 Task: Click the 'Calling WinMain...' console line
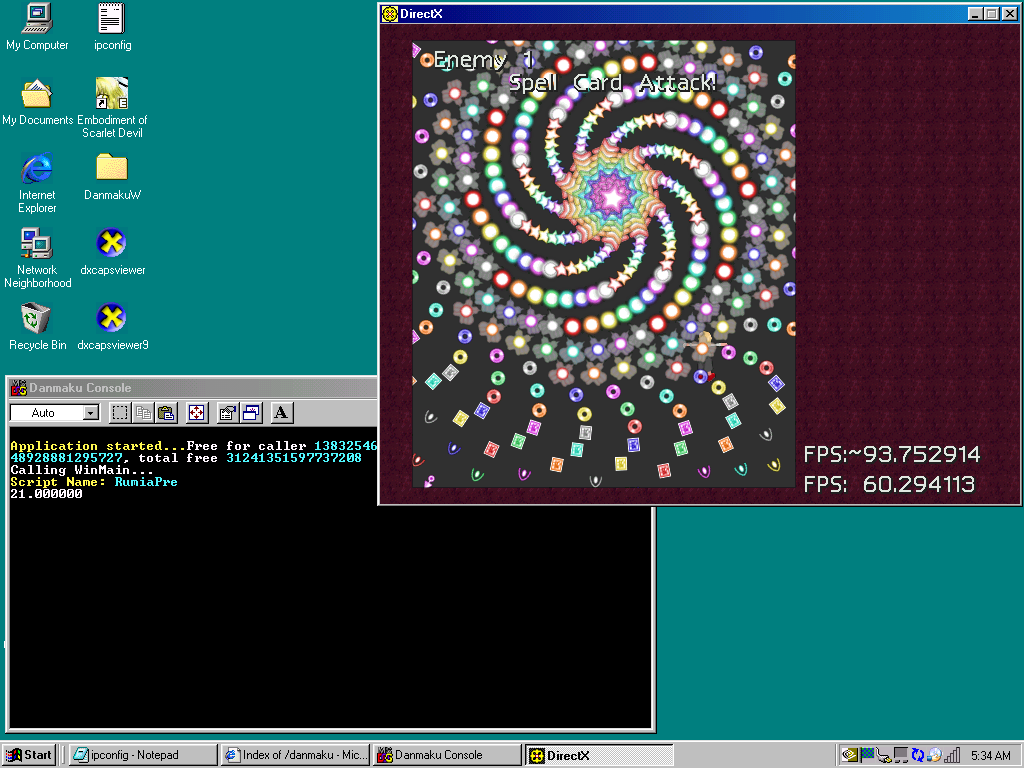[x=82, y=470]
